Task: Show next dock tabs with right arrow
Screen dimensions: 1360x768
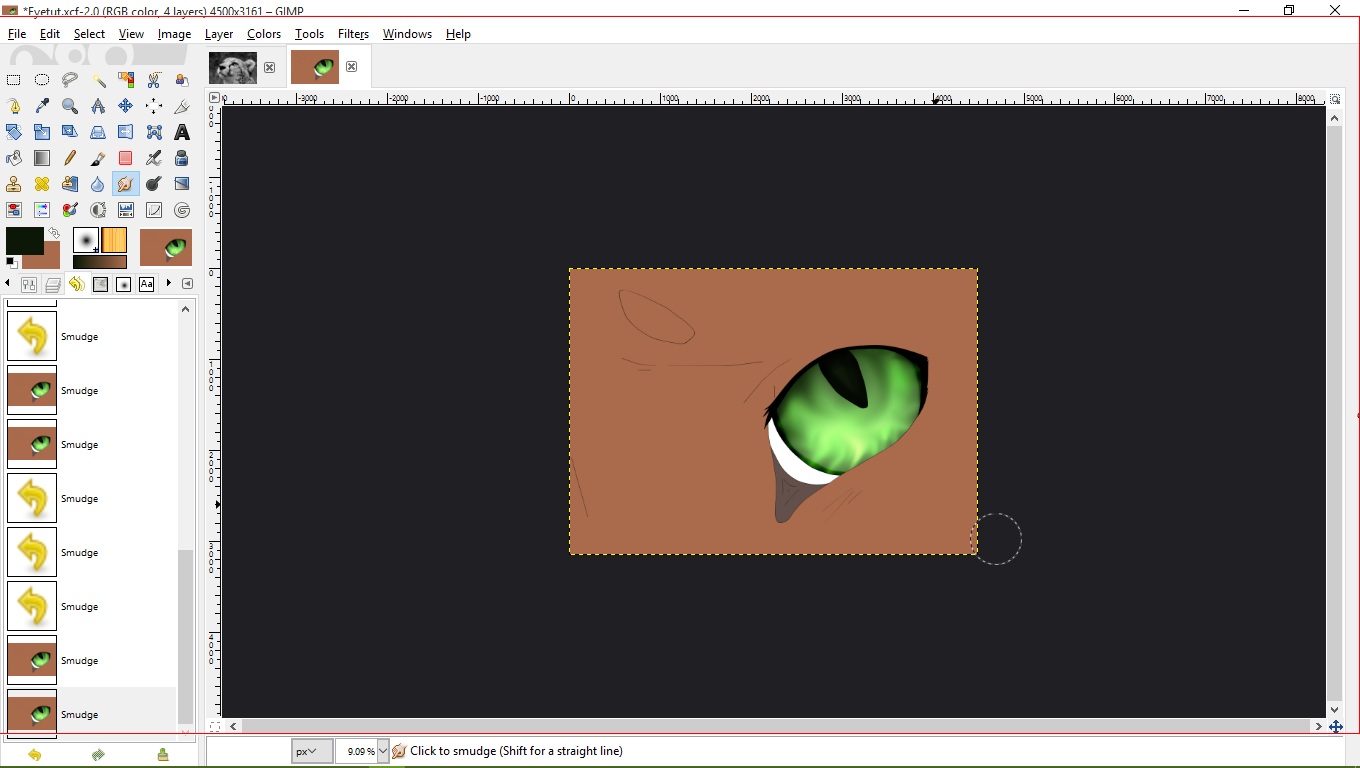Action: (x=169, y=284)
